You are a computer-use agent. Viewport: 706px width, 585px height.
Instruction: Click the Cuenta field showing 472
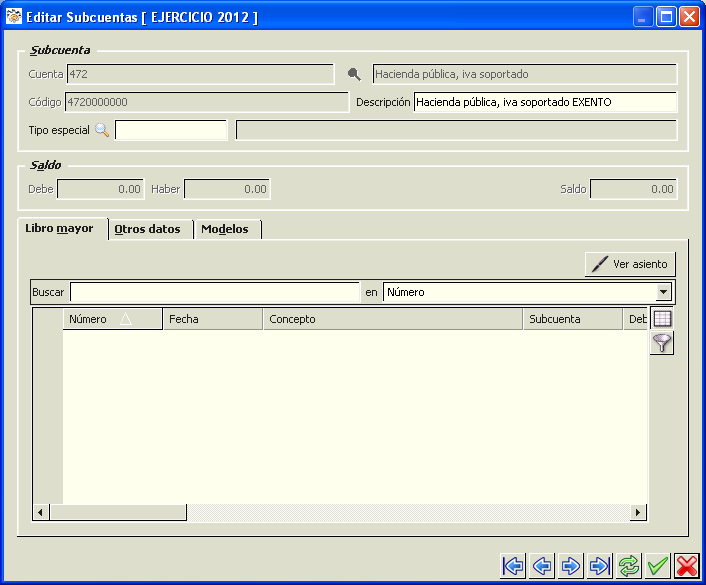pos(200,74)
